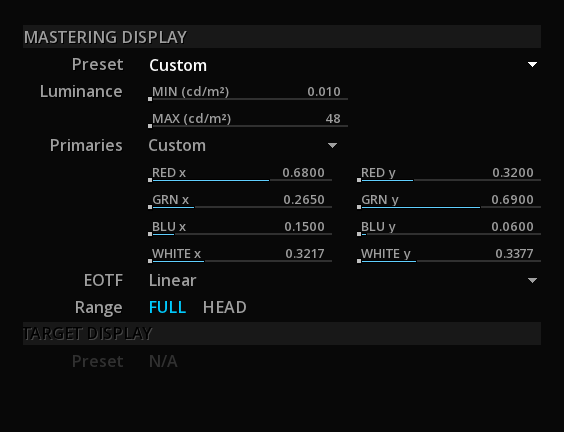This screenshot has height=432, width=564.
Task: Click the TARGET DISPLAY section header
Action: 282,333
